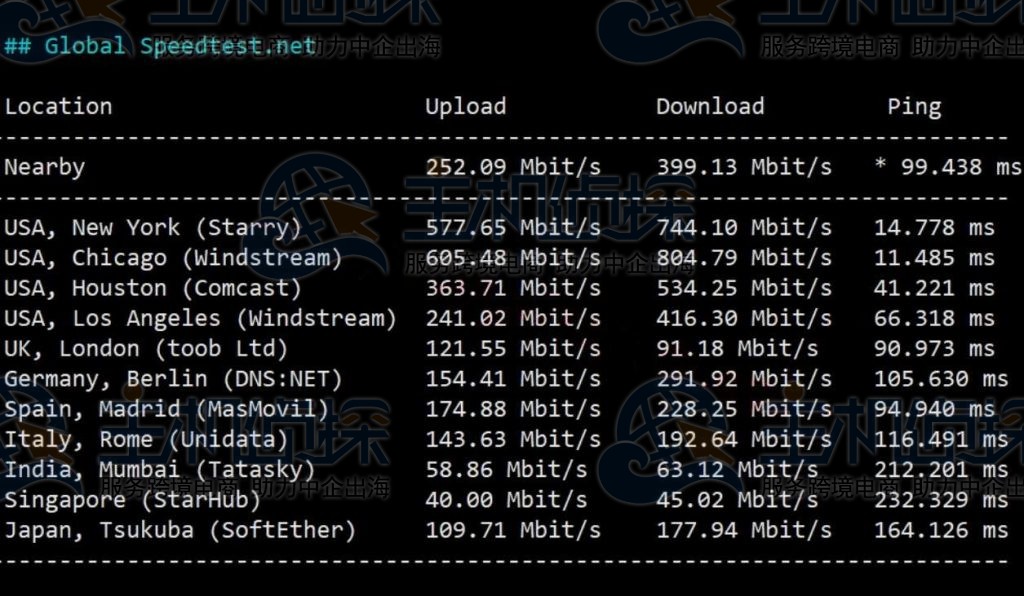The height and width of the screenshot is (596, 1024).
Task: Click the Download column header
Action: tap(709, 107)
